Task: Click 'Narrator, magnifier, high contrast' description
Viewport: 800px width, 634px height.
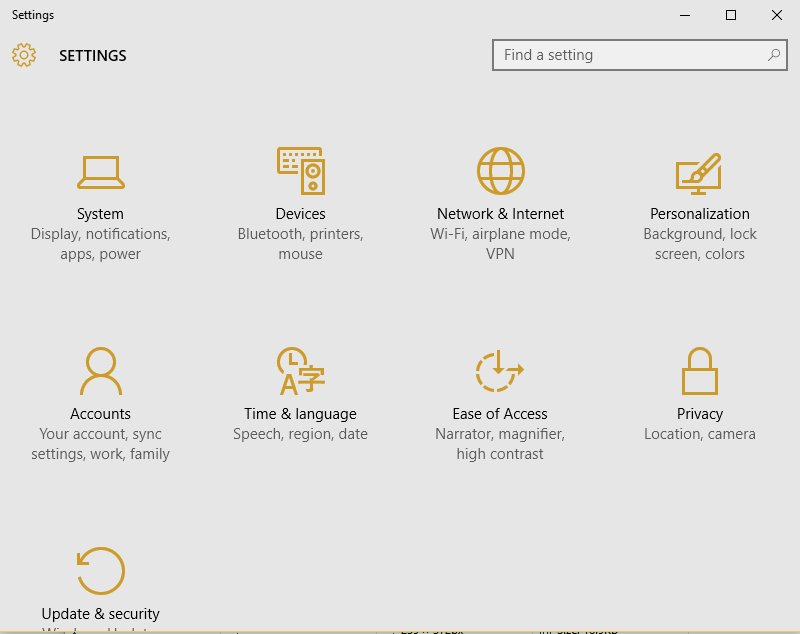Action: [x=500, y=444]
